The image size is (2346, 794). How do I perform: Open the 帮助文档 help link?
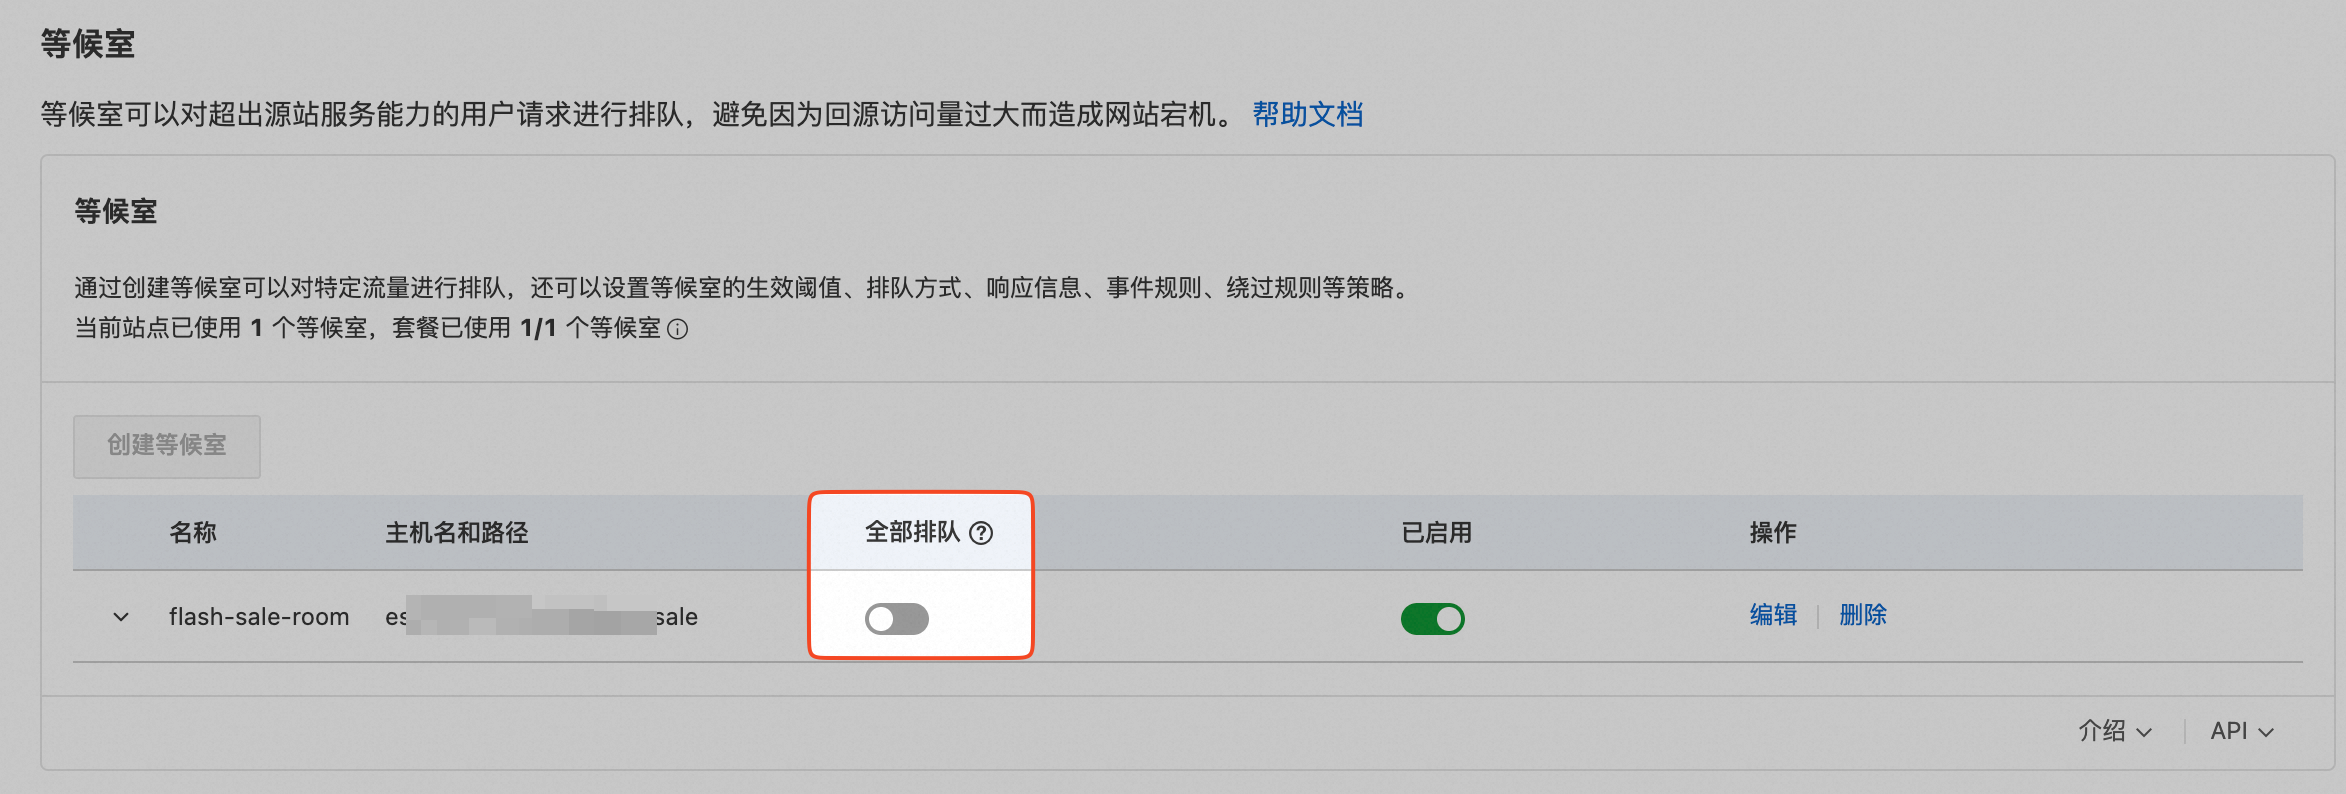[x=1307, y=115]
